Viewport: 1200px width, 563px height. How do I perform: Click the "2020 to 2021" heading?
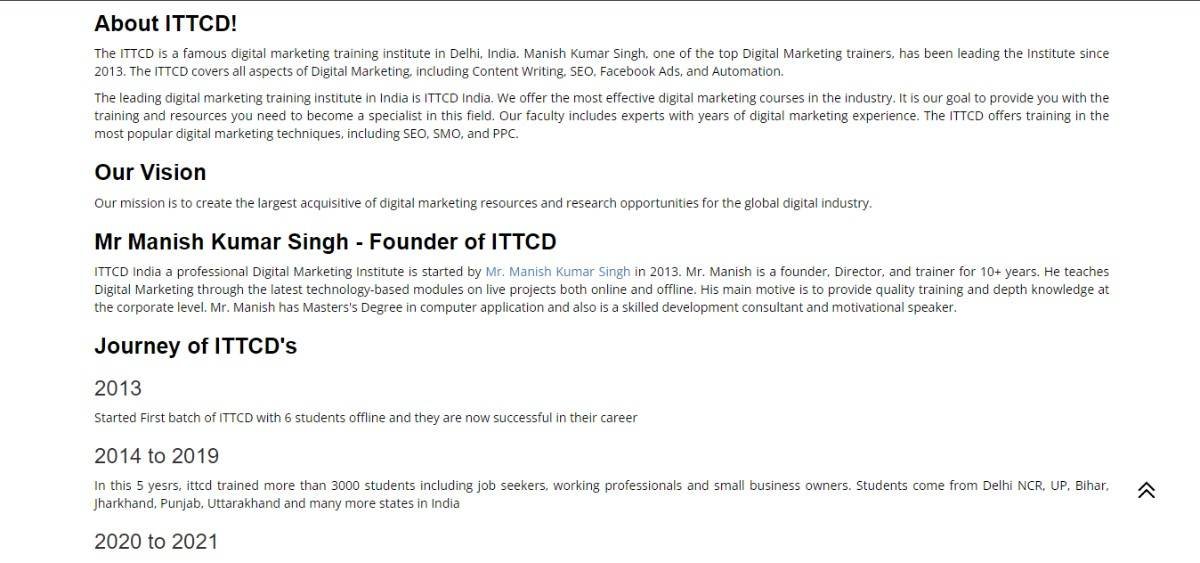[x=155, y=542]
